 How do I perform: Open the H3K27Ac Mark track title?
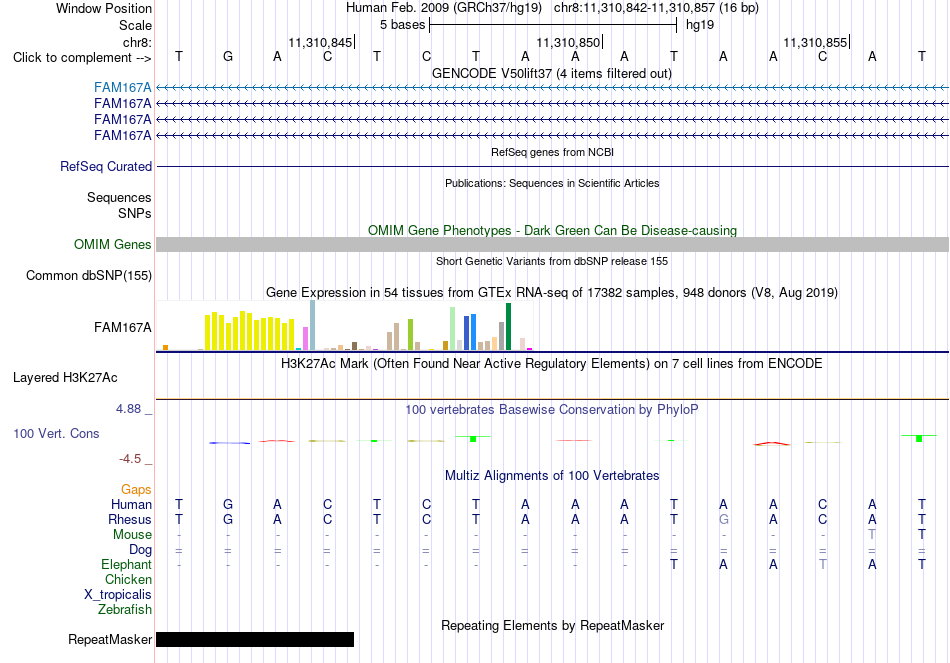coord(551,364)
